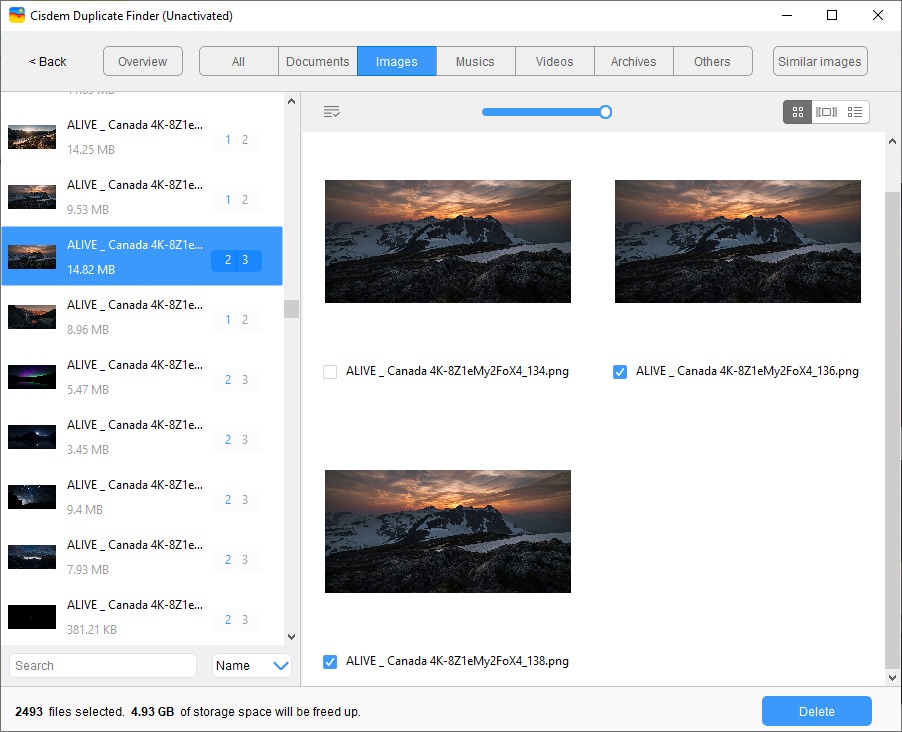Go Back to the previous screen
902x732 pixels.
[48, 62]
